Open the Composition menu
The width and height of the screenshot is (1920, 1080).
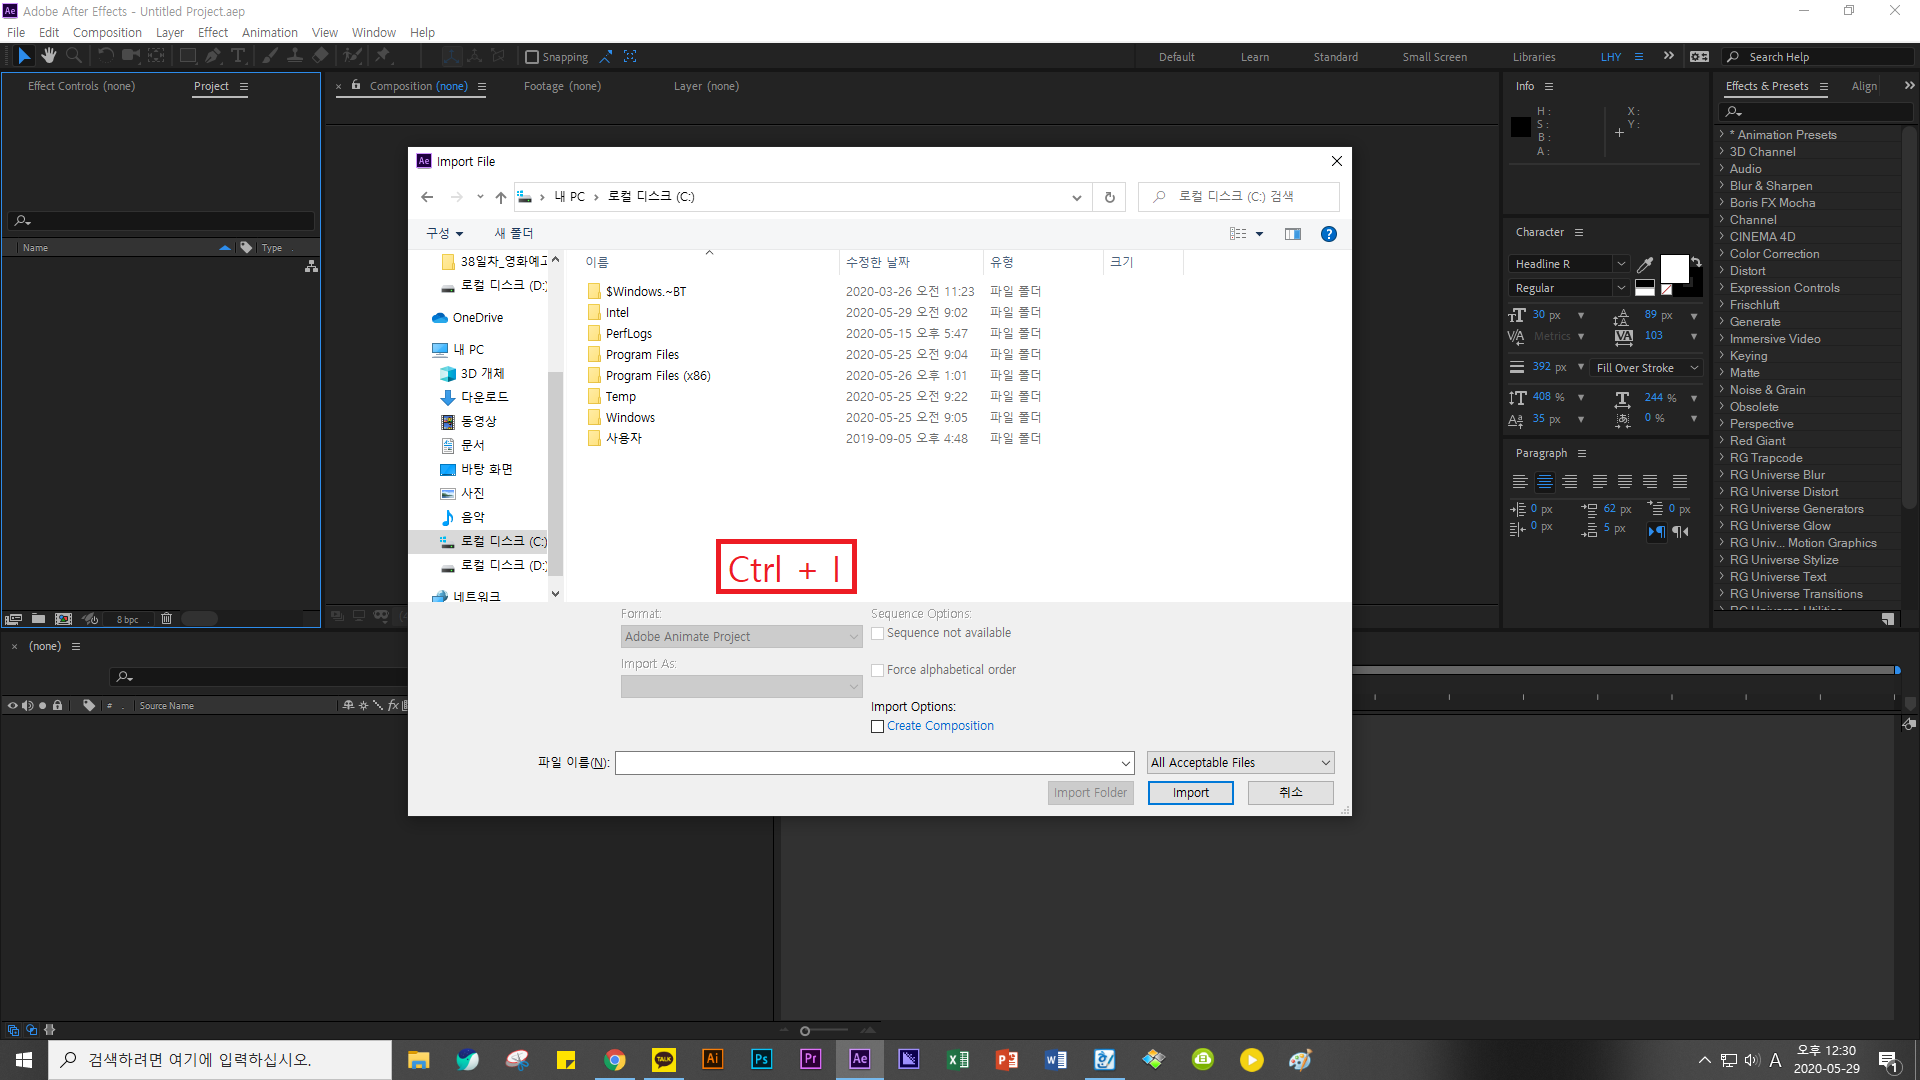pos(107,32)
